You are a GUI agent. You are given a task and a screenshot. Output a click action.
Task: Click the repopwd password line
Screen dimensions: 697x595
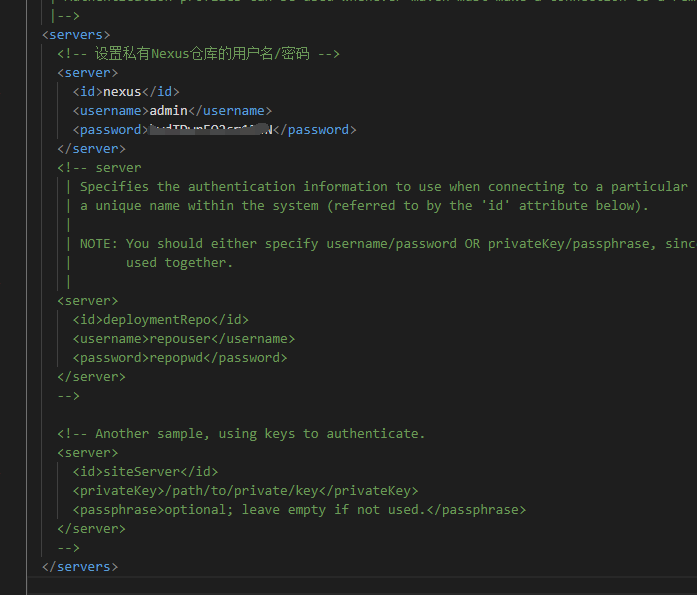pos(180,358)
